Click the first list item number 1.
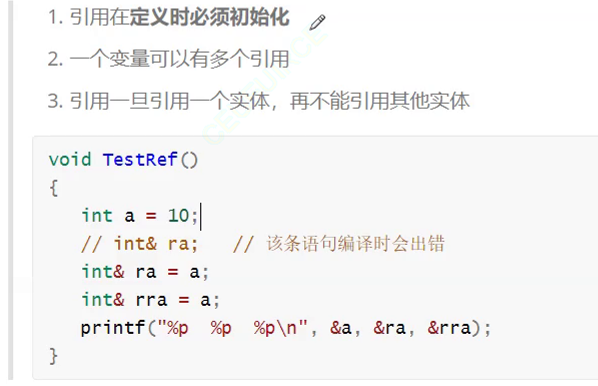 point(55,18)
